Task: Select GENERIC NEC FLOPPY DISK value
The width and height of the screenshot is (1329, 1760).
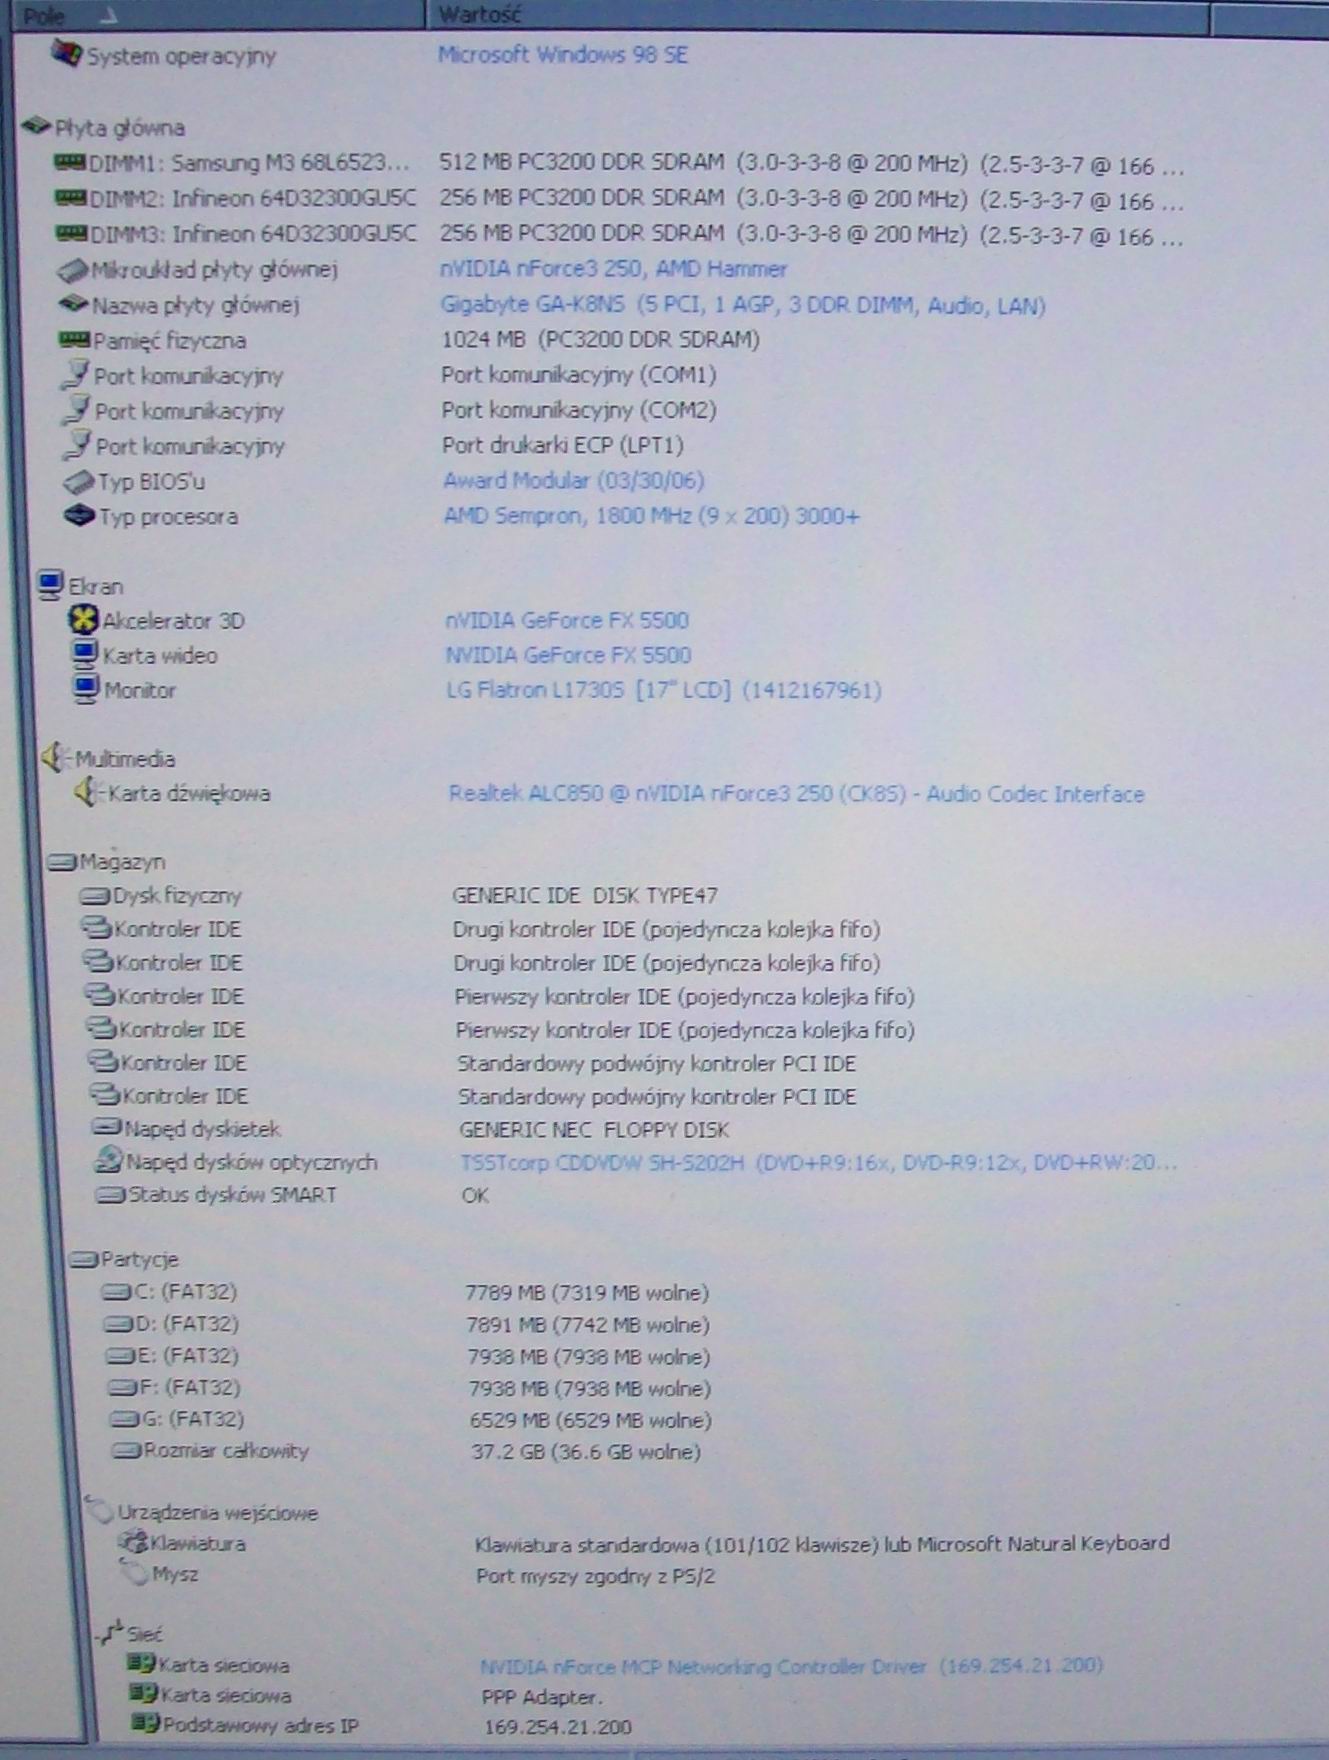Action: coord(594,1130)
